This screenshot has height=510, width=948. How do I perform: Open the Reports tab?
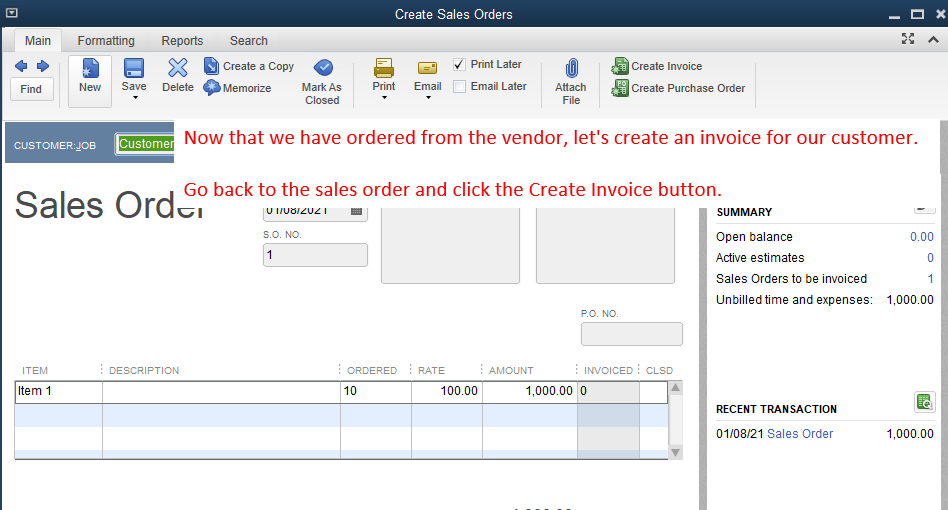[x=182, y=40]
